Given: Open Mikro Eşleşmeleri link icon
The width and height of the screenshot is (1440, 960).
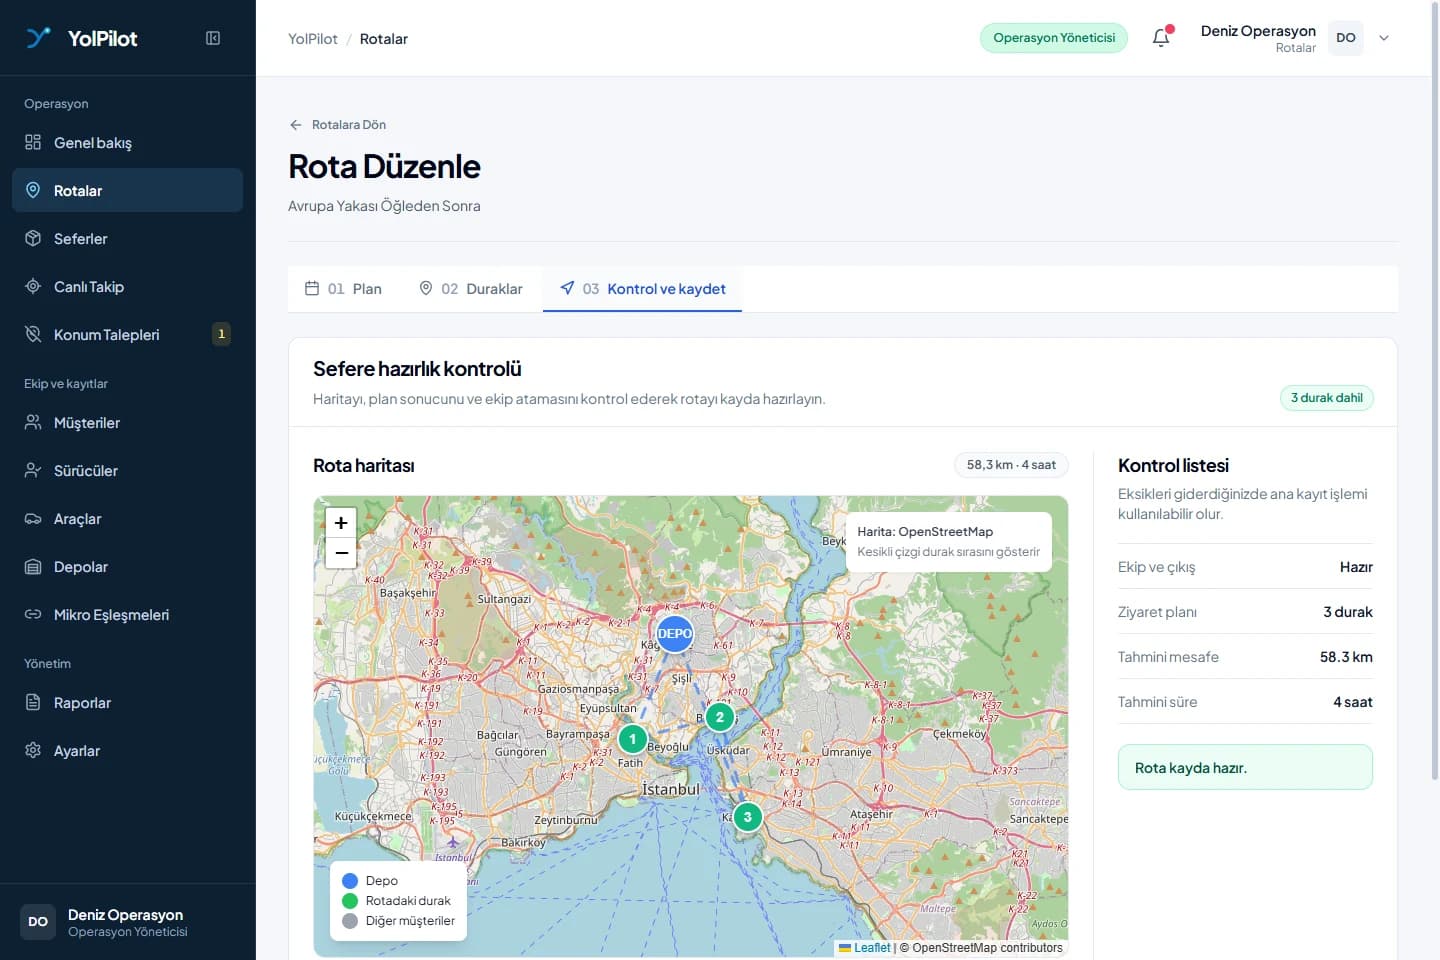Looking at the screenshot, I should point(33,614).
